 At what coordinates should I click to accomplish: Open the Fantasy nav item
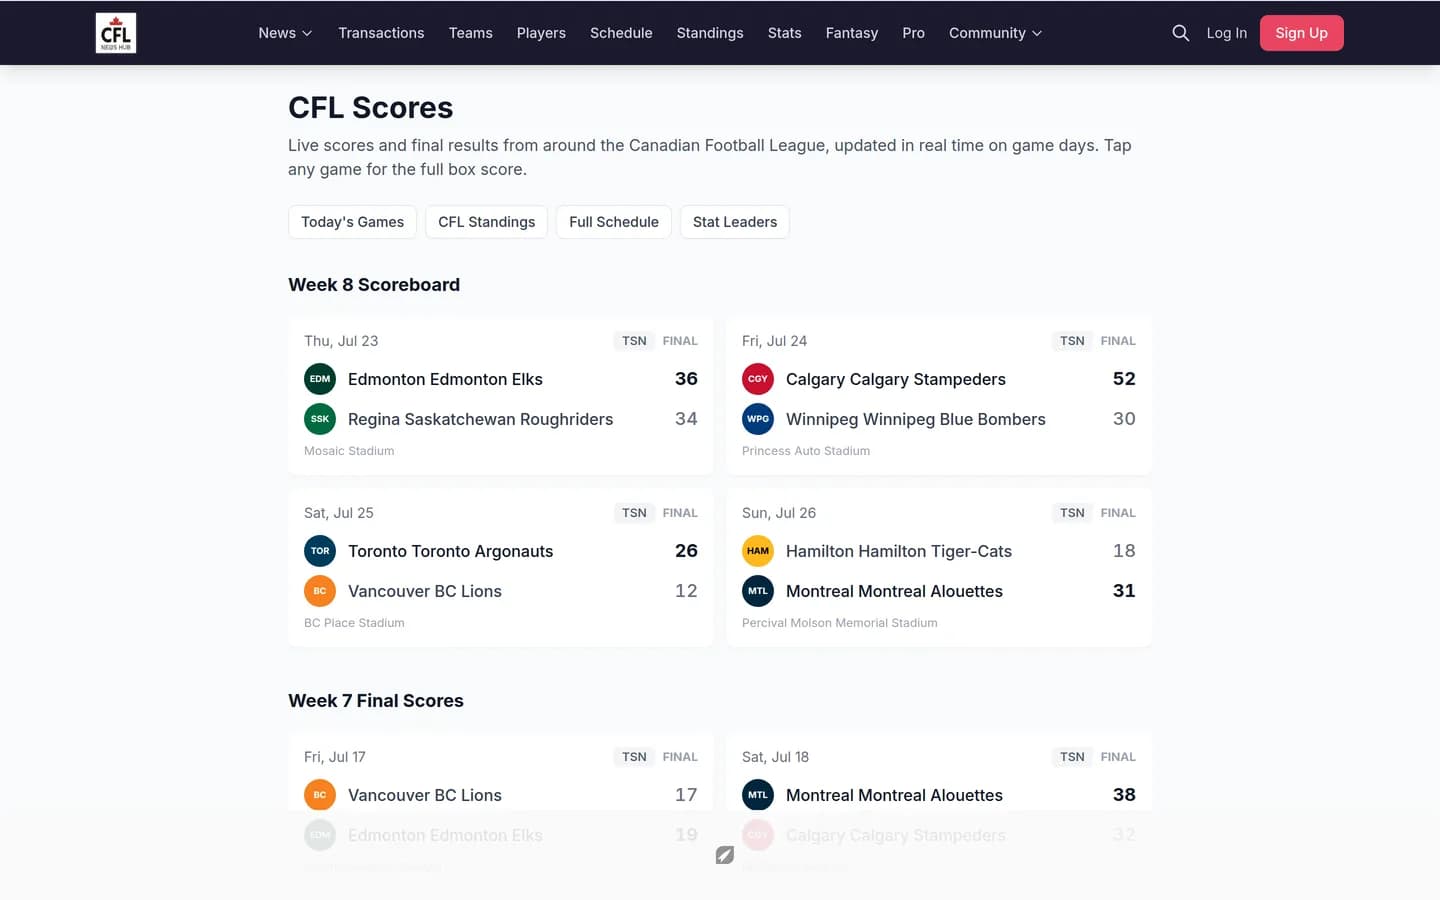click(x=852, y=33)
